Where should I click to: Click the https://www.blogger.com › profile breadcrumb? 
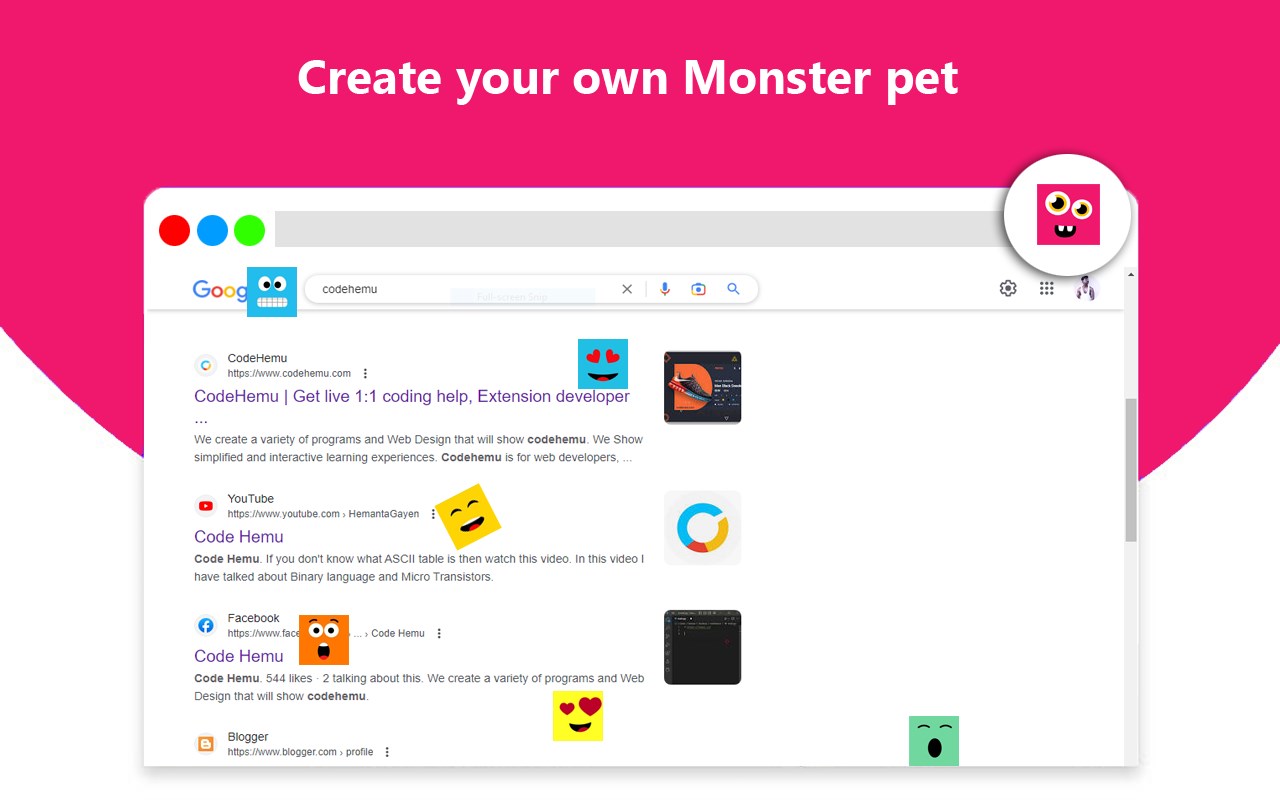coord(300,752)
